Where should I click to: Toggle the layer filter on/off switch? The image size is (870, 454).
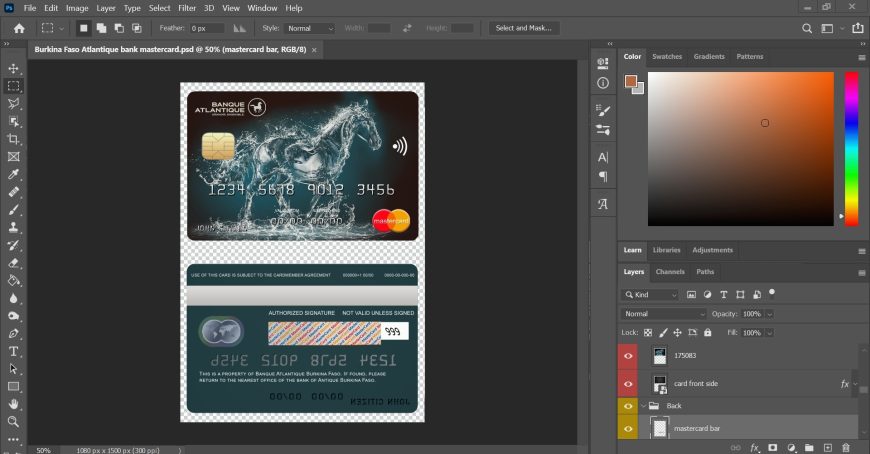[x=772, y=293]
